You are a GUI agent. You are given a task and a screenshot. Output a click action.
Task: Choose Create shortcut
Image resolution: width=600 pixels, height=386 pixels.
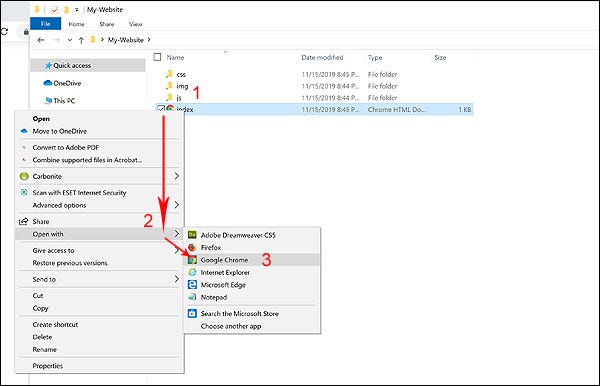[99, 324]
